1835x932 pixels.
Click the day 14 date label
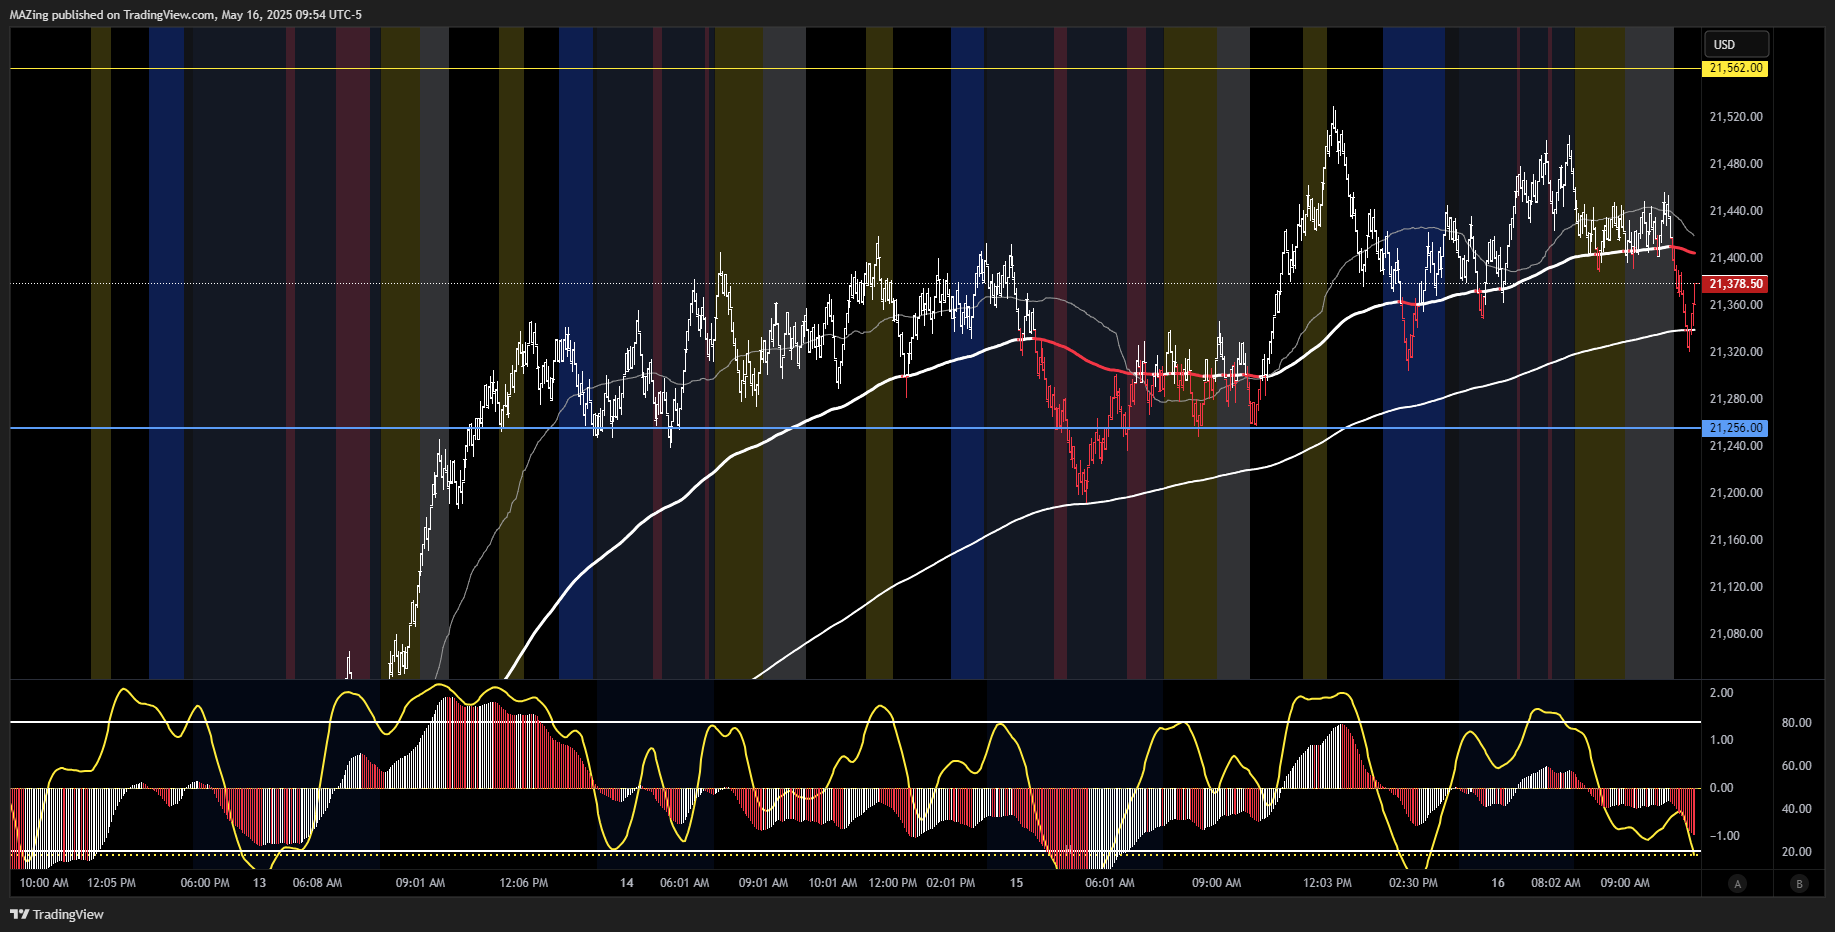pos(627,883)
